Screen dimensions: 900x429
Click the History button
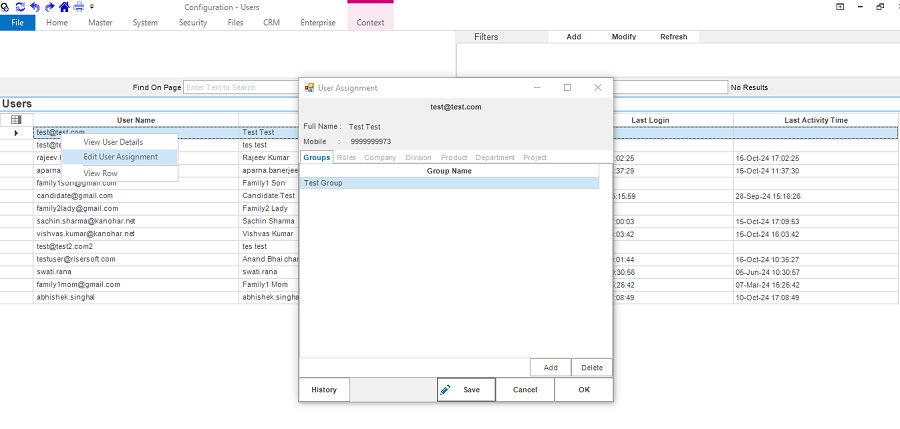coord(324,390)
